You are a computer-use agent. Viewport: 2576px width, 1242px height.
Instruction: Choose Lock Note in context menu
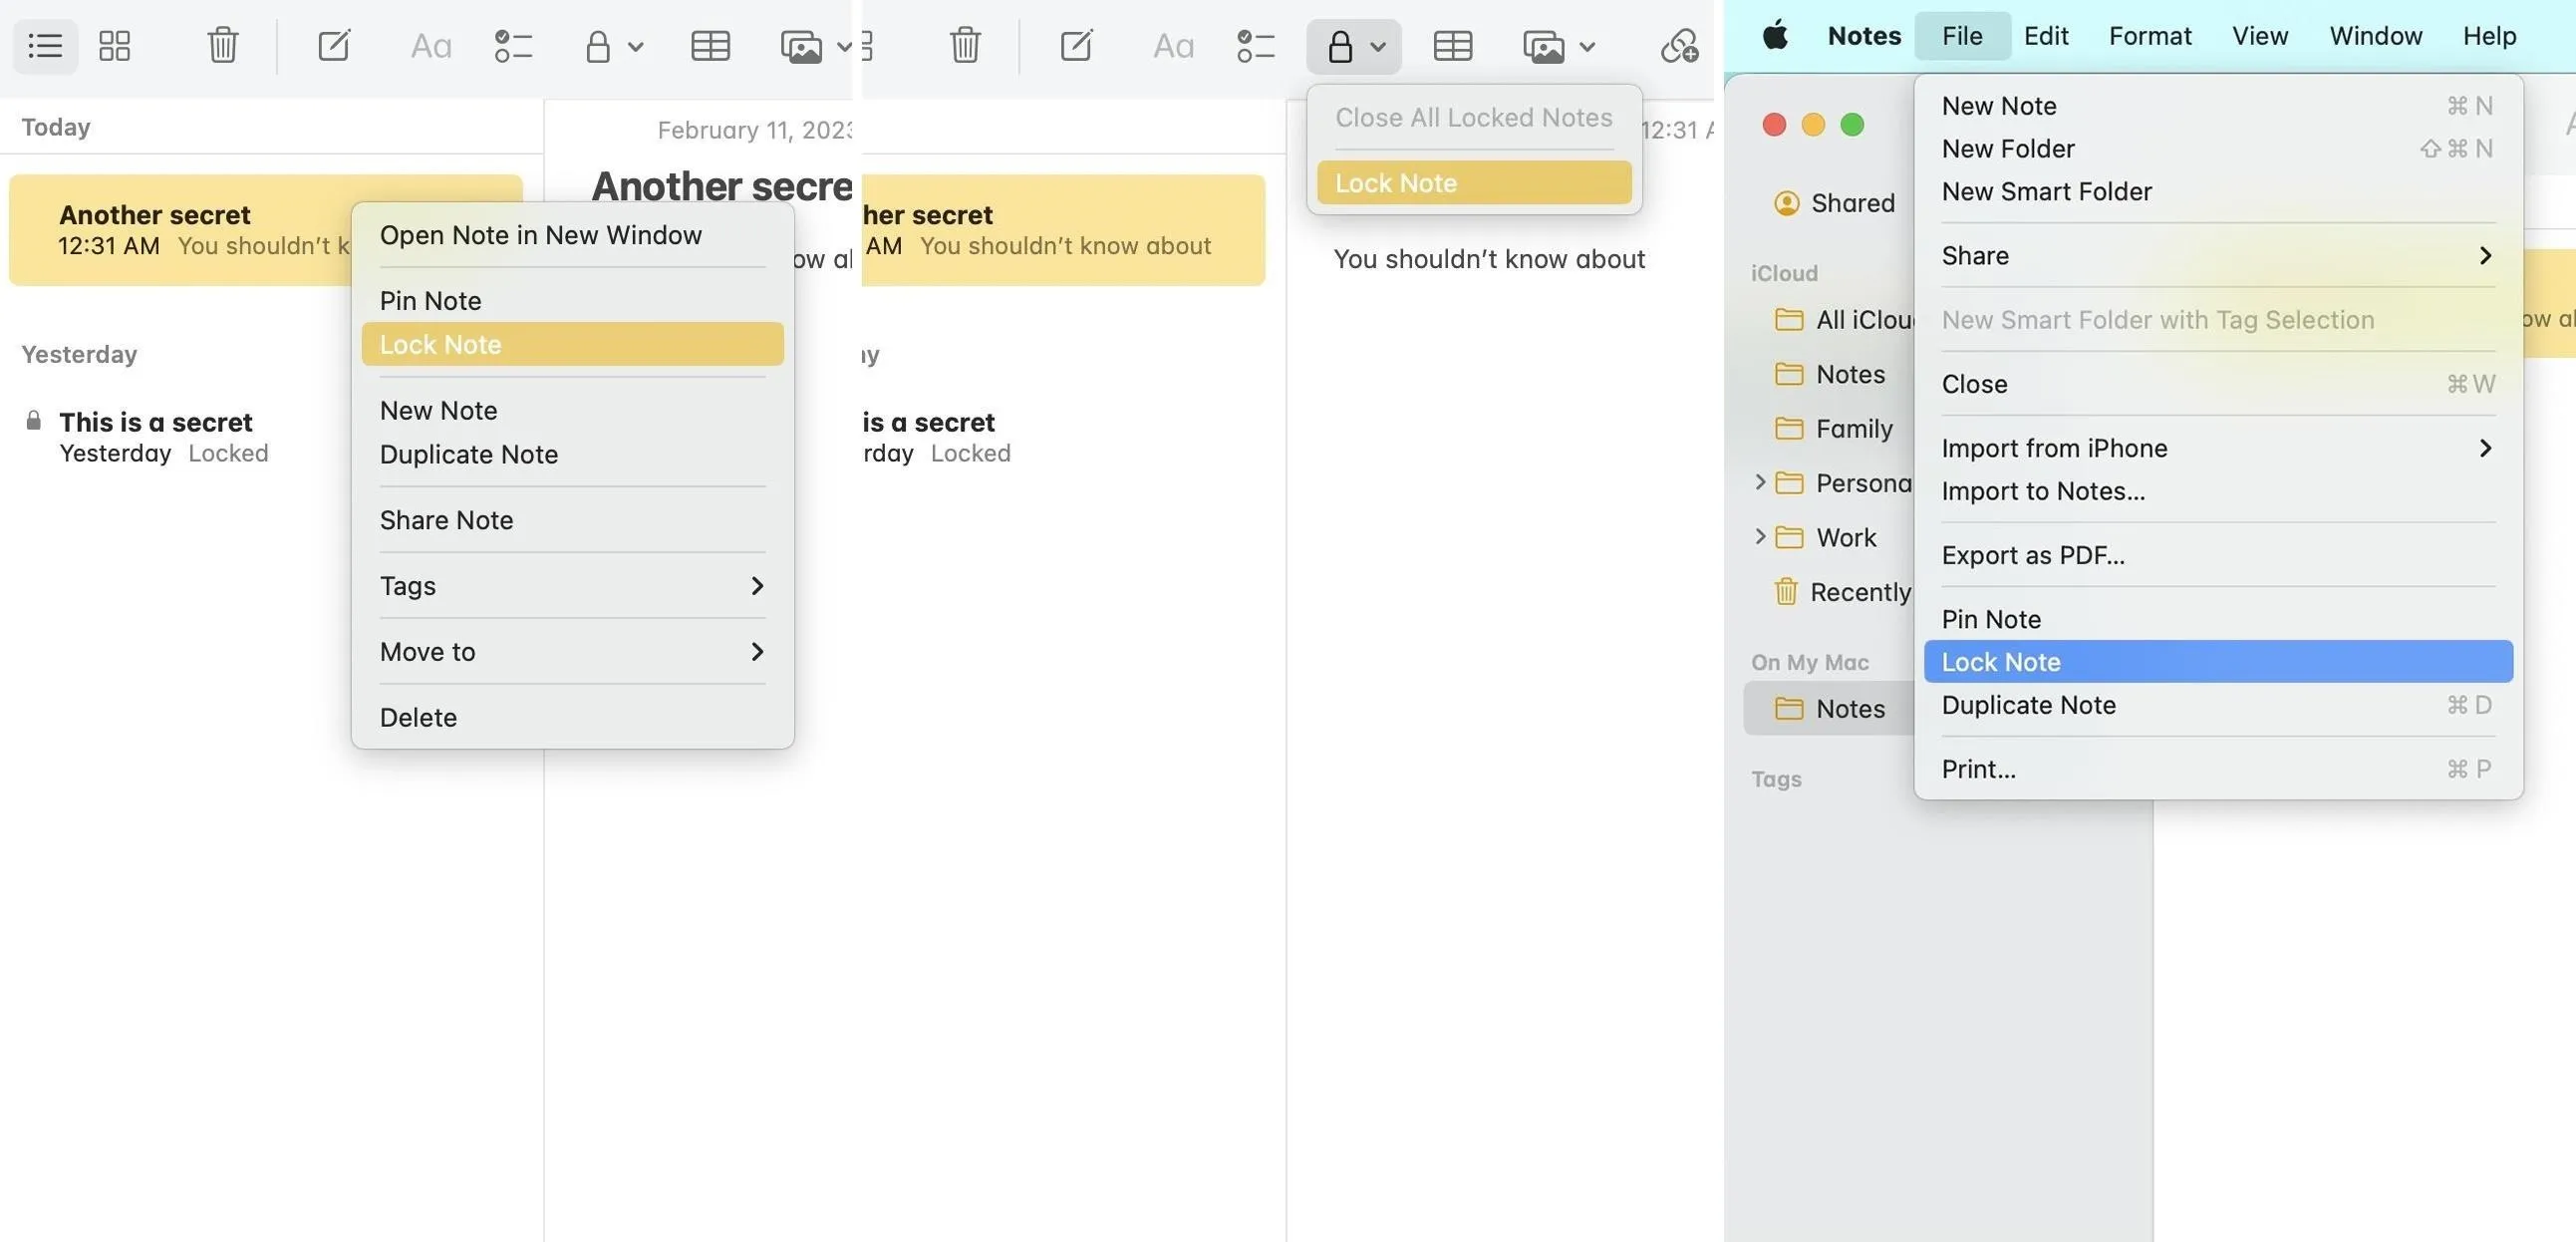coord(572,344)
